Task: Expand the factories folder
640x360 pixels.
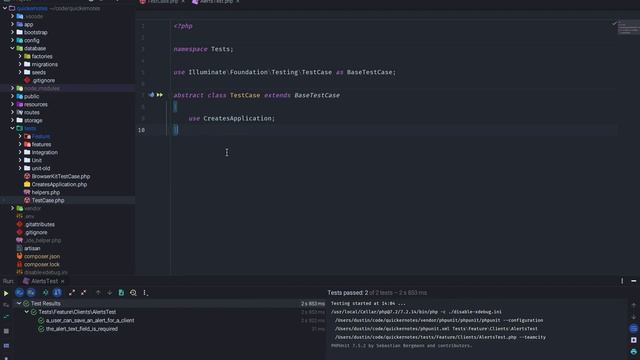Action: pos(20,56)
